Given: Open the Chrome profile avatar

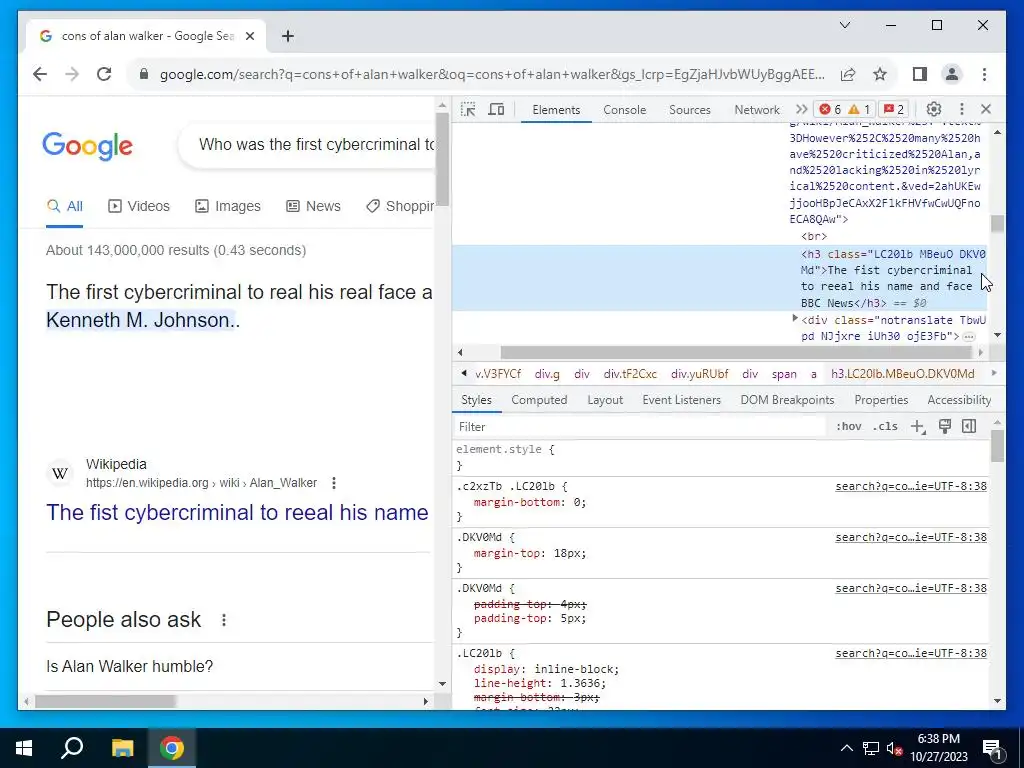Looking at the screenshot, I should (x=952, y=74).
